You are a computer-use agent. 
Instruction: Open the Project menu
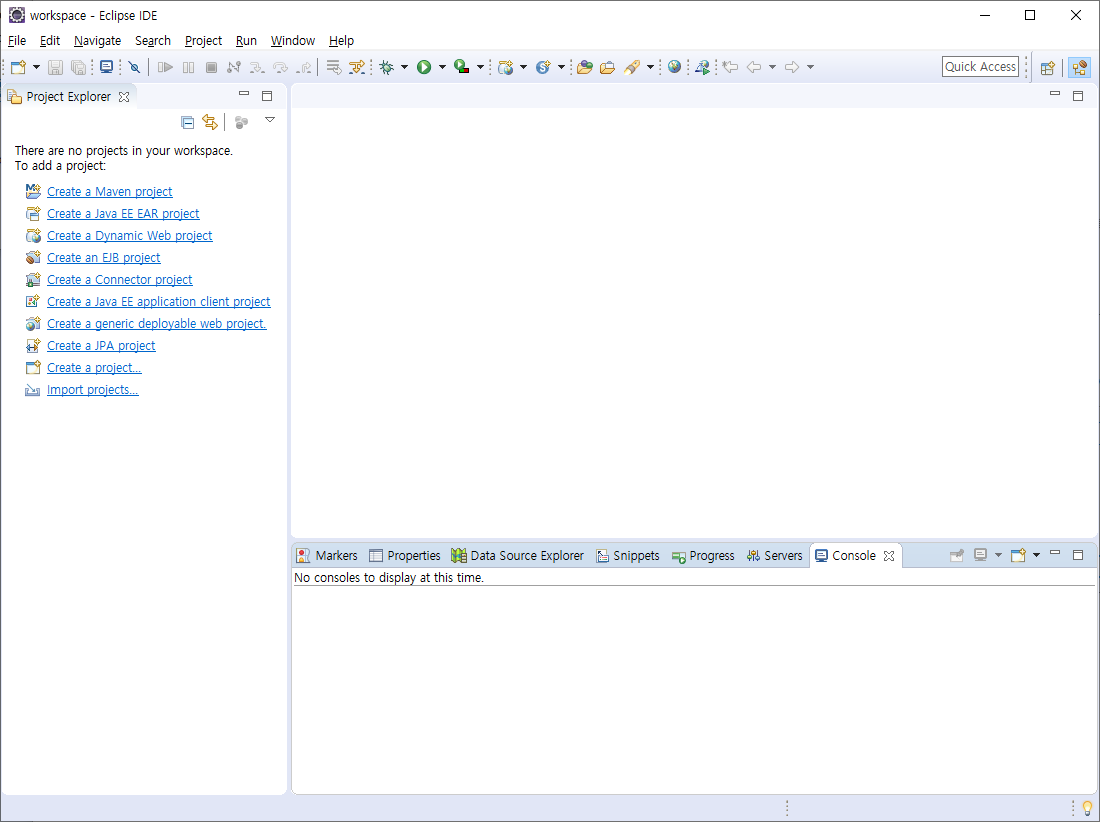(x=203, y=41)
